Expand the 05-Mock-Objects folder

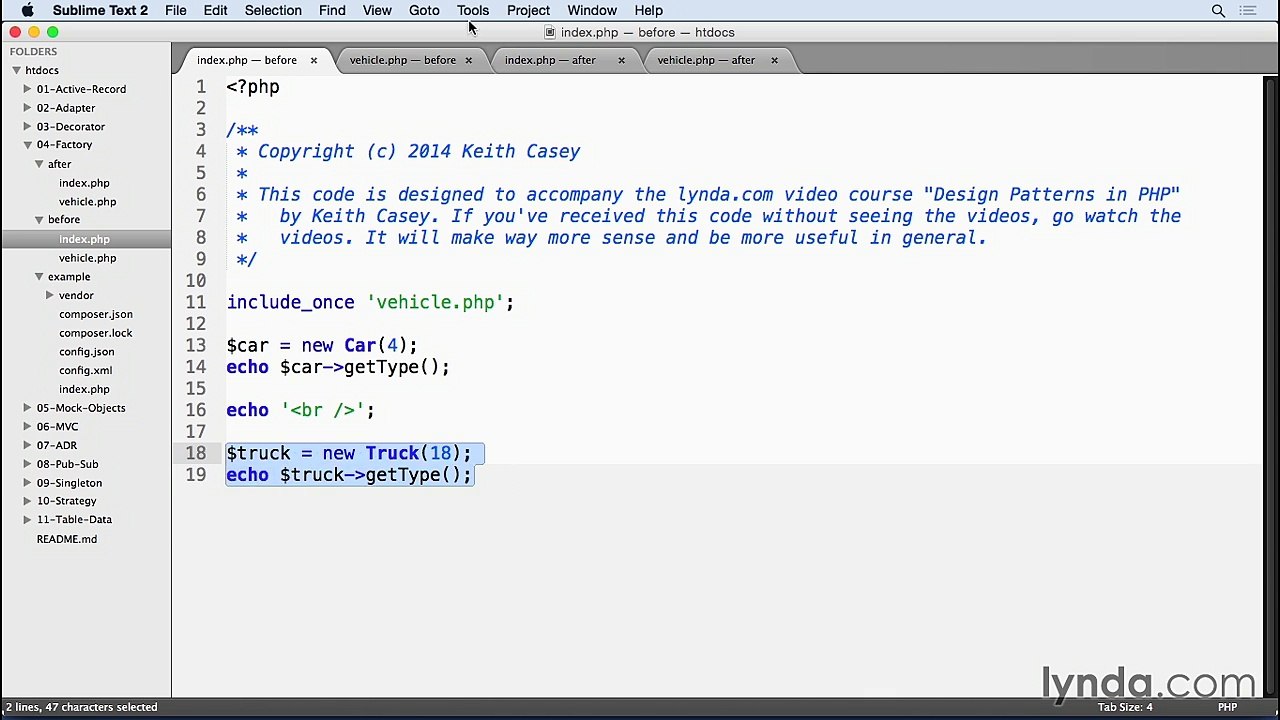[x=28, y=408]
